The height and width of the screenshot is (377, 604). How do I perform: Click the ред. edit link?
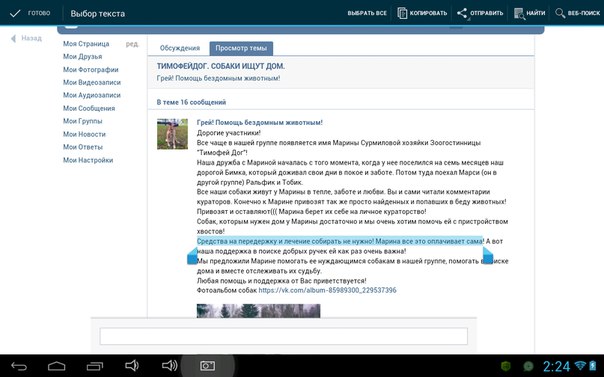coord(132,44)
